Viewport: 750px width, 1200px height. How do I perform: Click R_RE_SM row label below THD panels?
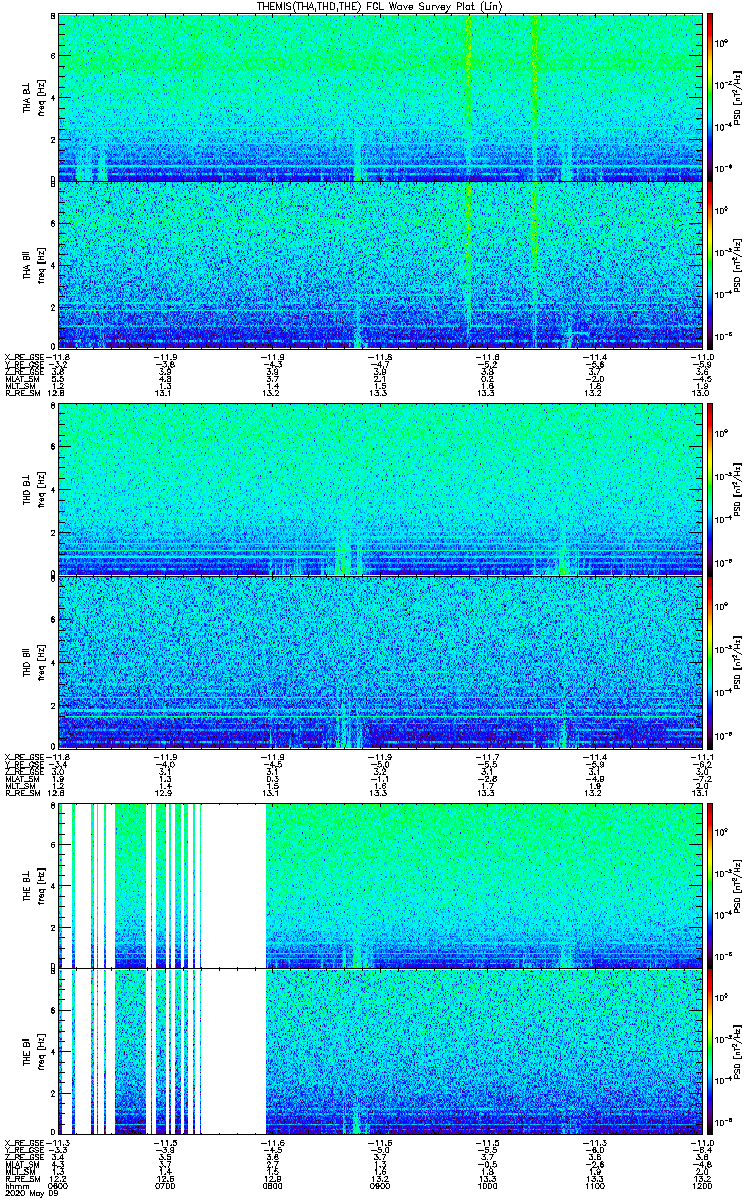click(x=23, y=791)
